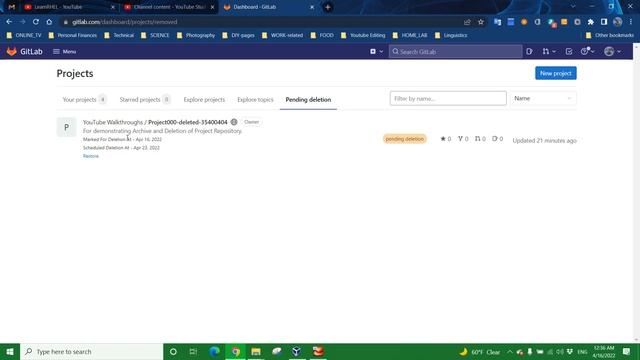Click the pending deletion badge
Viewport: 640px width, 360px height.
click(x=404, y=139)
